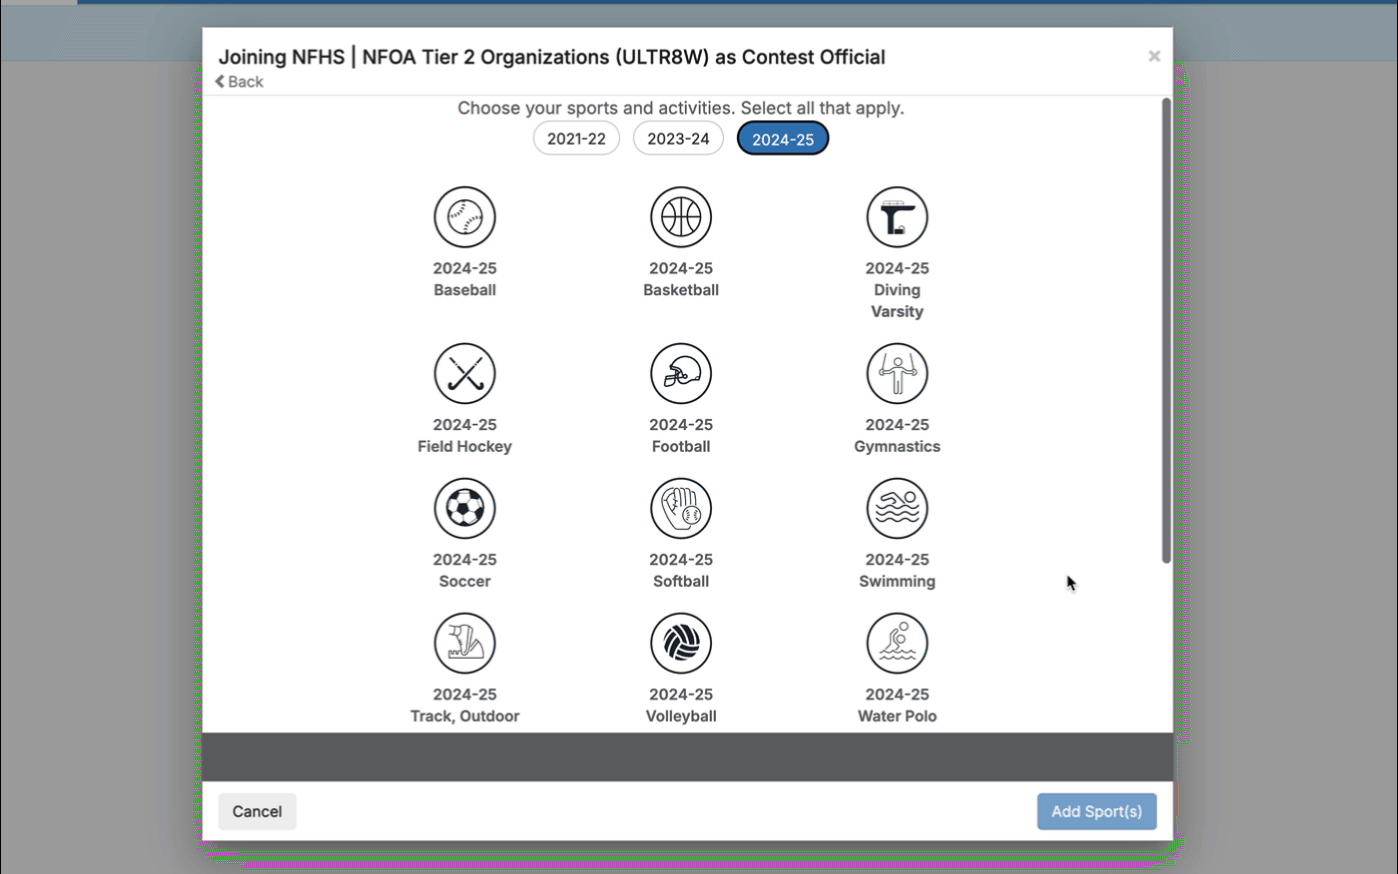Viewport: 1398px width, 874px height.
Task: Click the Add Sport(s) button
Action: click(x=1096, y=811)
